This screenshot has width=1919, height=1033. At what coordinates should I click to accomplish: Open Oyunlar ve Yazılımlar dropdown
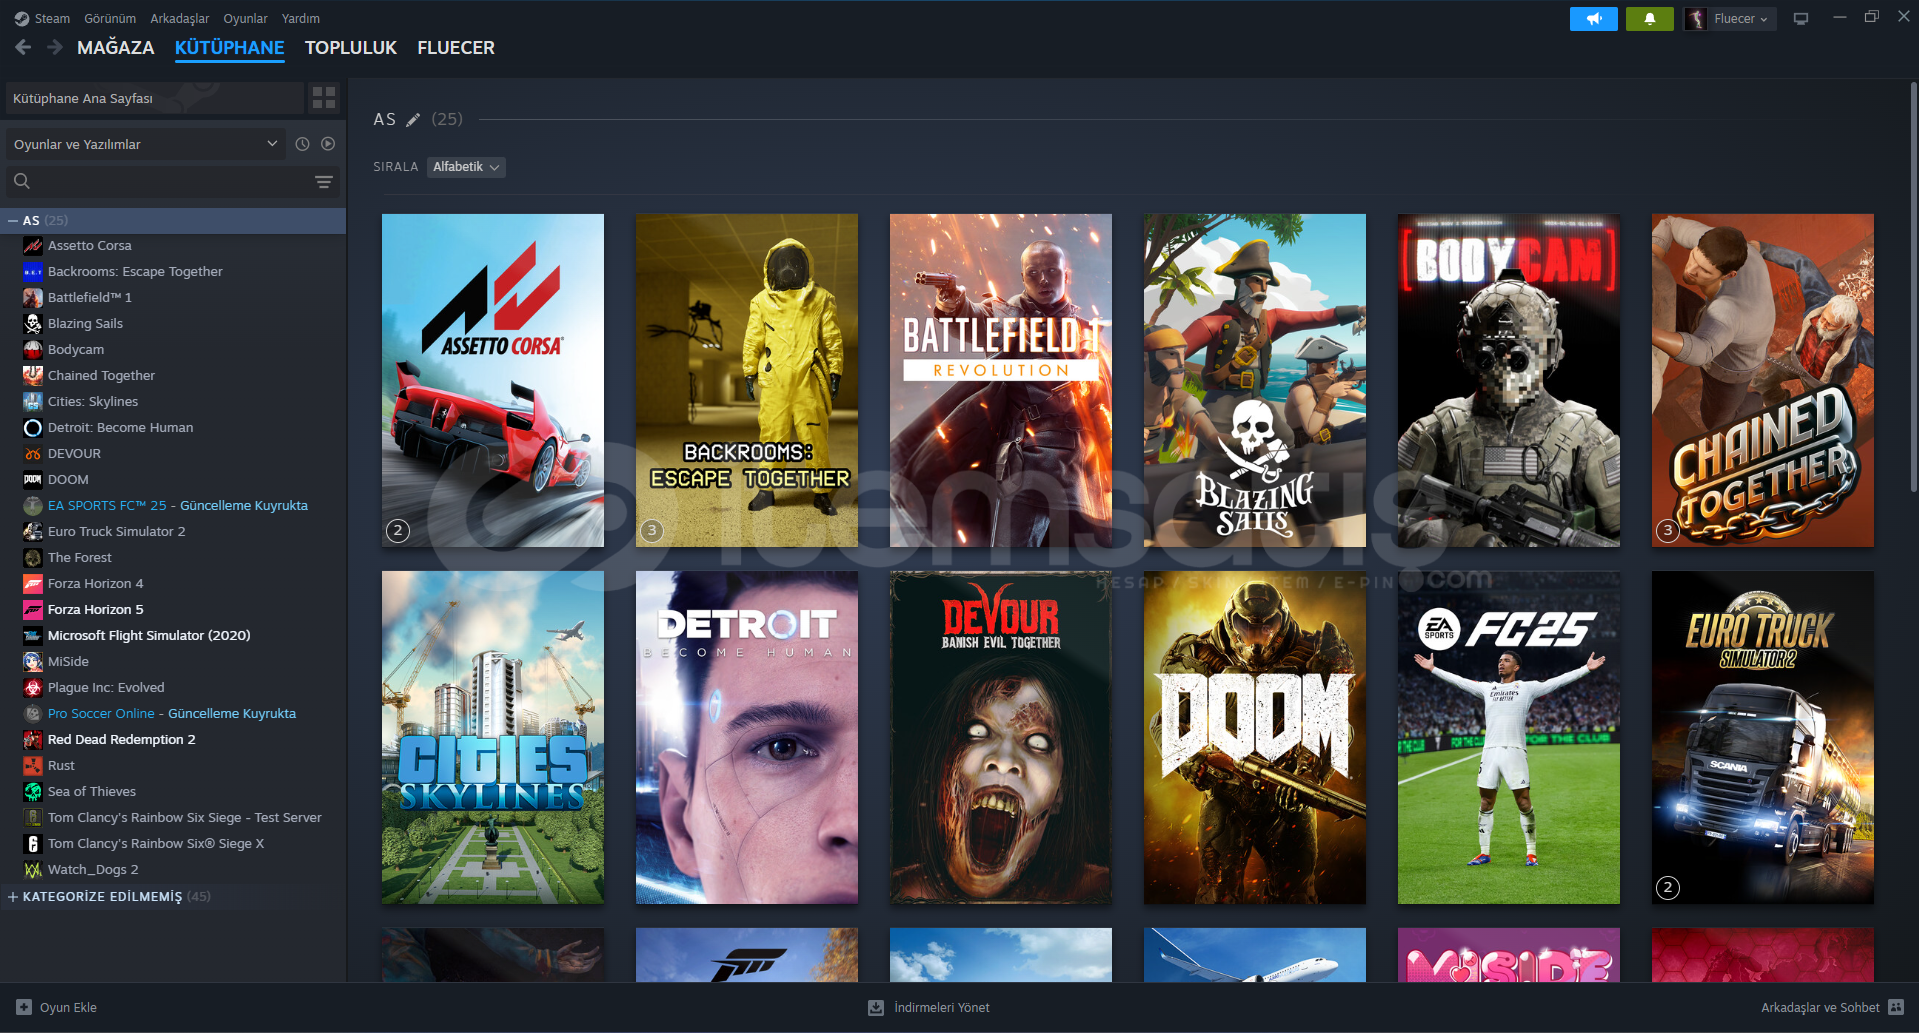point(146,144)
